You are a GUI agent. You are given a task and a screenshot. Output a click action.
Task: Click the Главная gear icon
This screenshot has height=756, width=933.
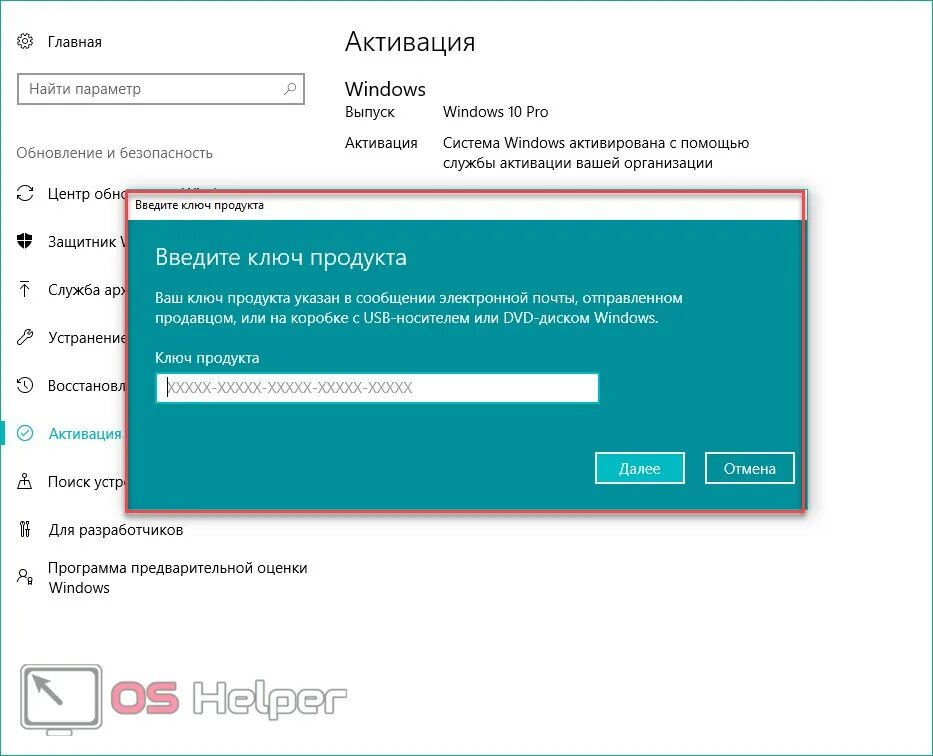pos(25,42)
